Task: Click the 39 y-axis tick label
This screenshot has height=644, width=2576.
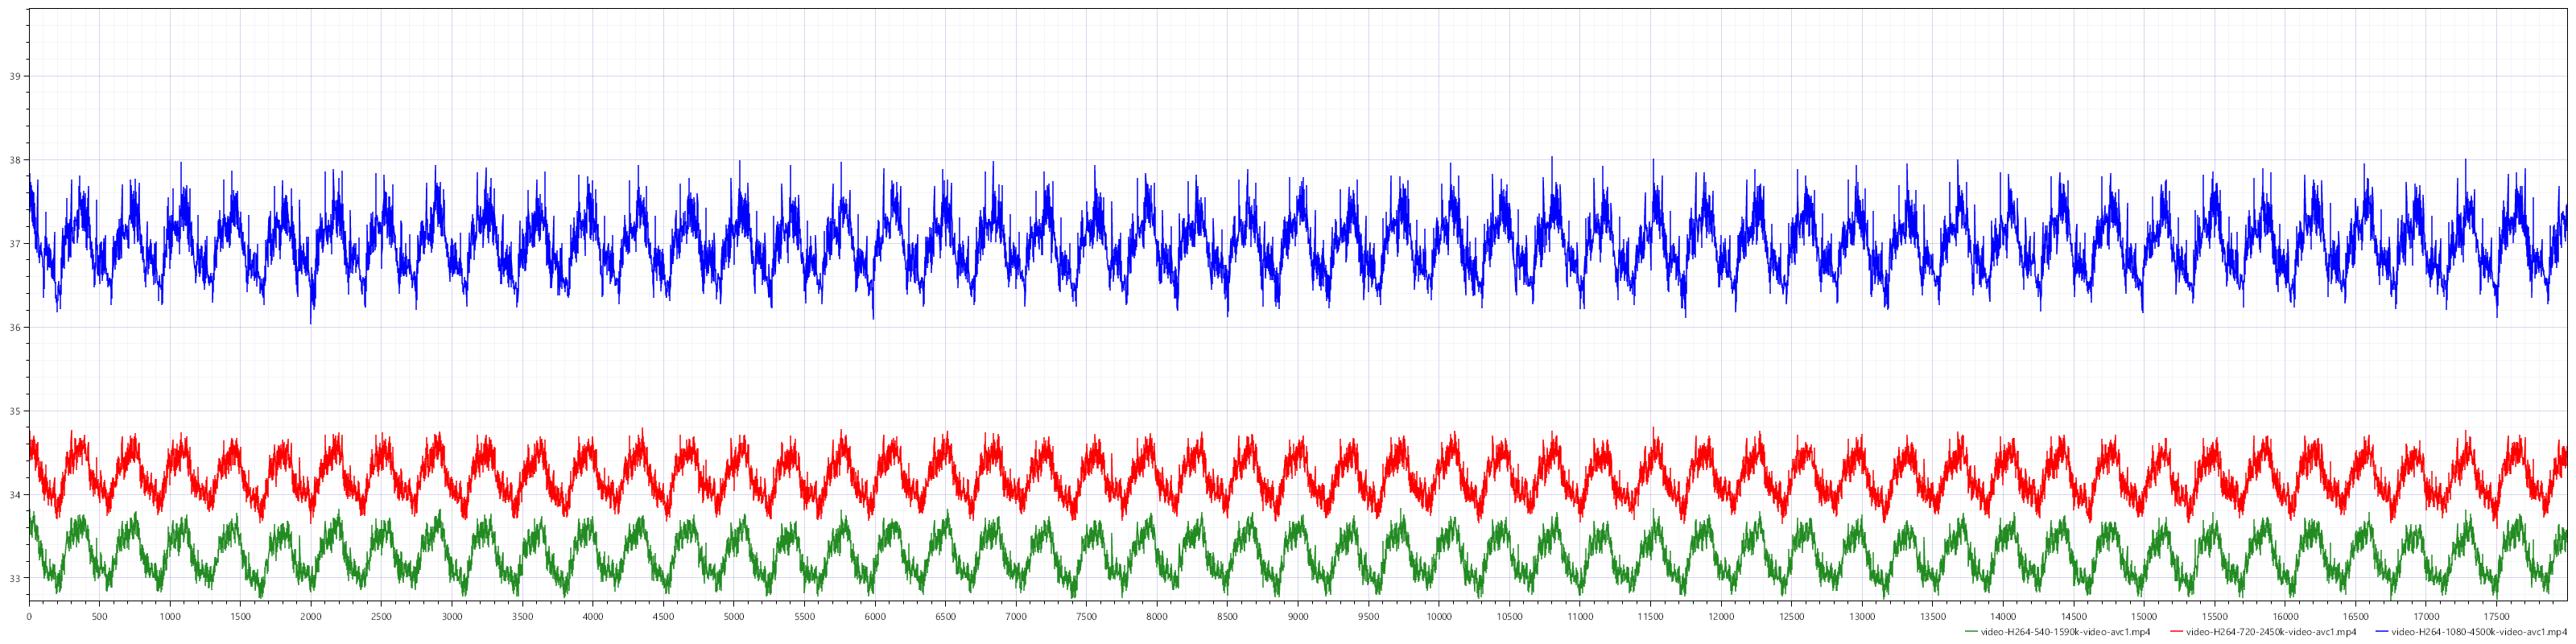Action: 15,76
